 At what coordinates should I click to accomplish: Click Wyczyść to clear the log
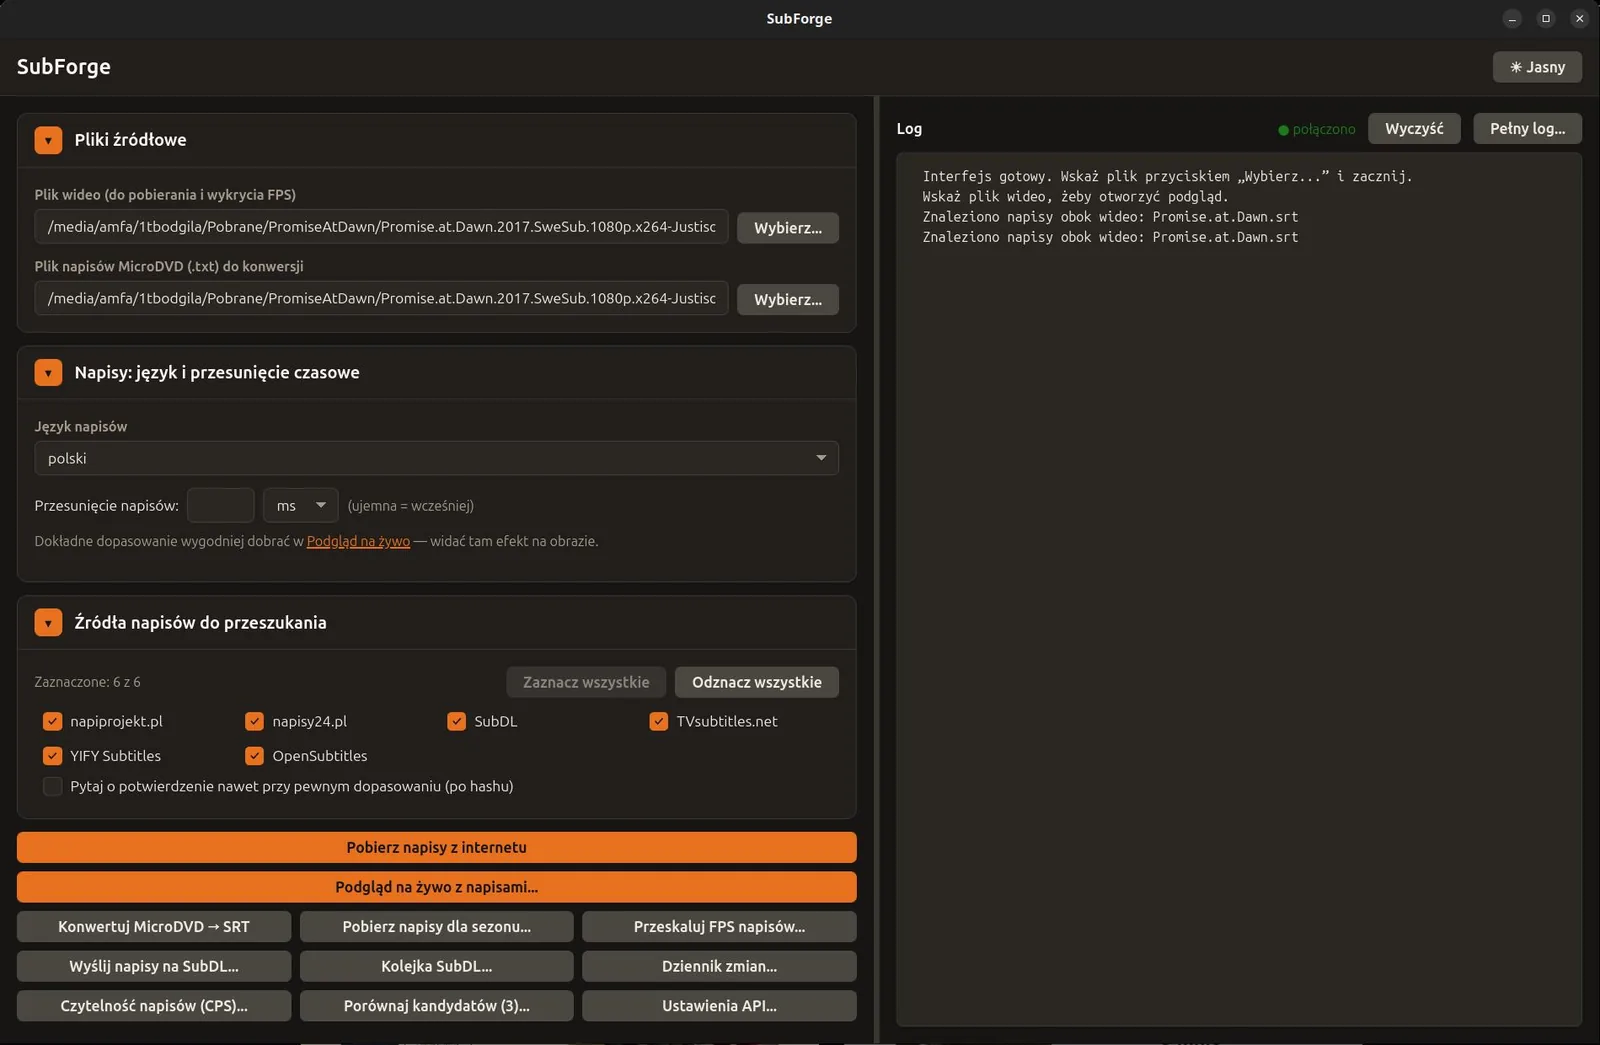coord(1414,129)
